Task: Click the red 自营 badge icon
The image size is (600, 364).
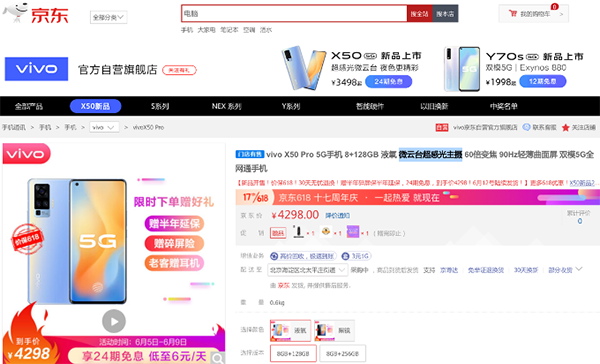Action: (442, 127)
